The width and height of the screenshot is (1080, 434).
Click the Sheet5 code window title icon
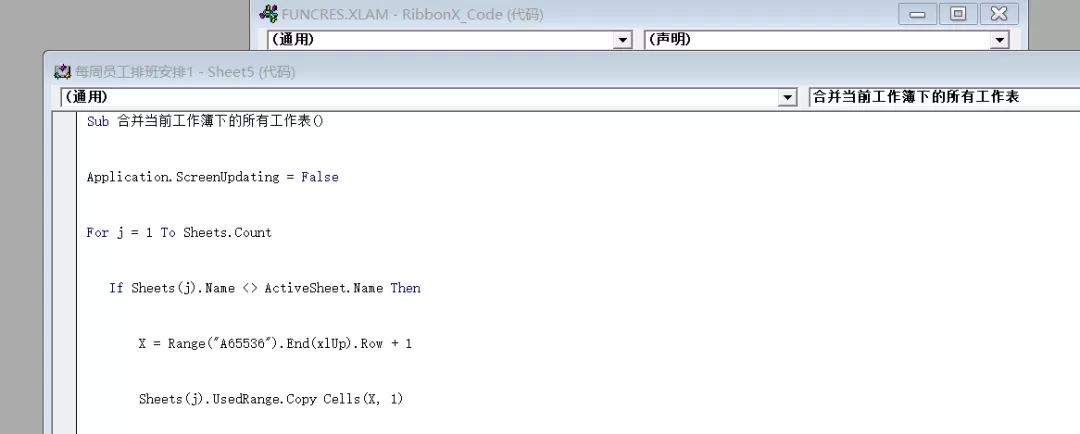(x=63, y=72)
